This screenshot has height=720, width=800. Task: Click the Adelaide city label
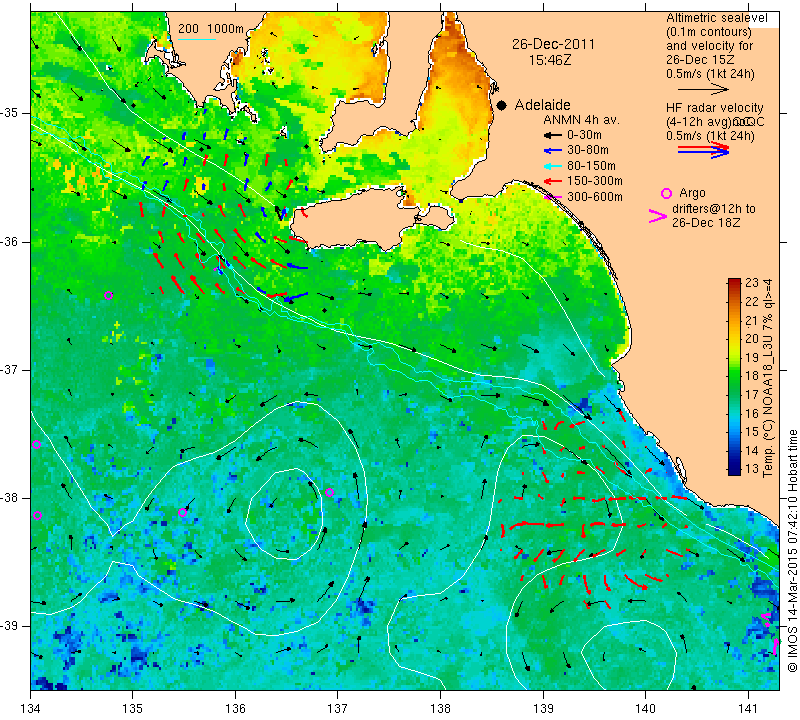[x=542, y=105]
